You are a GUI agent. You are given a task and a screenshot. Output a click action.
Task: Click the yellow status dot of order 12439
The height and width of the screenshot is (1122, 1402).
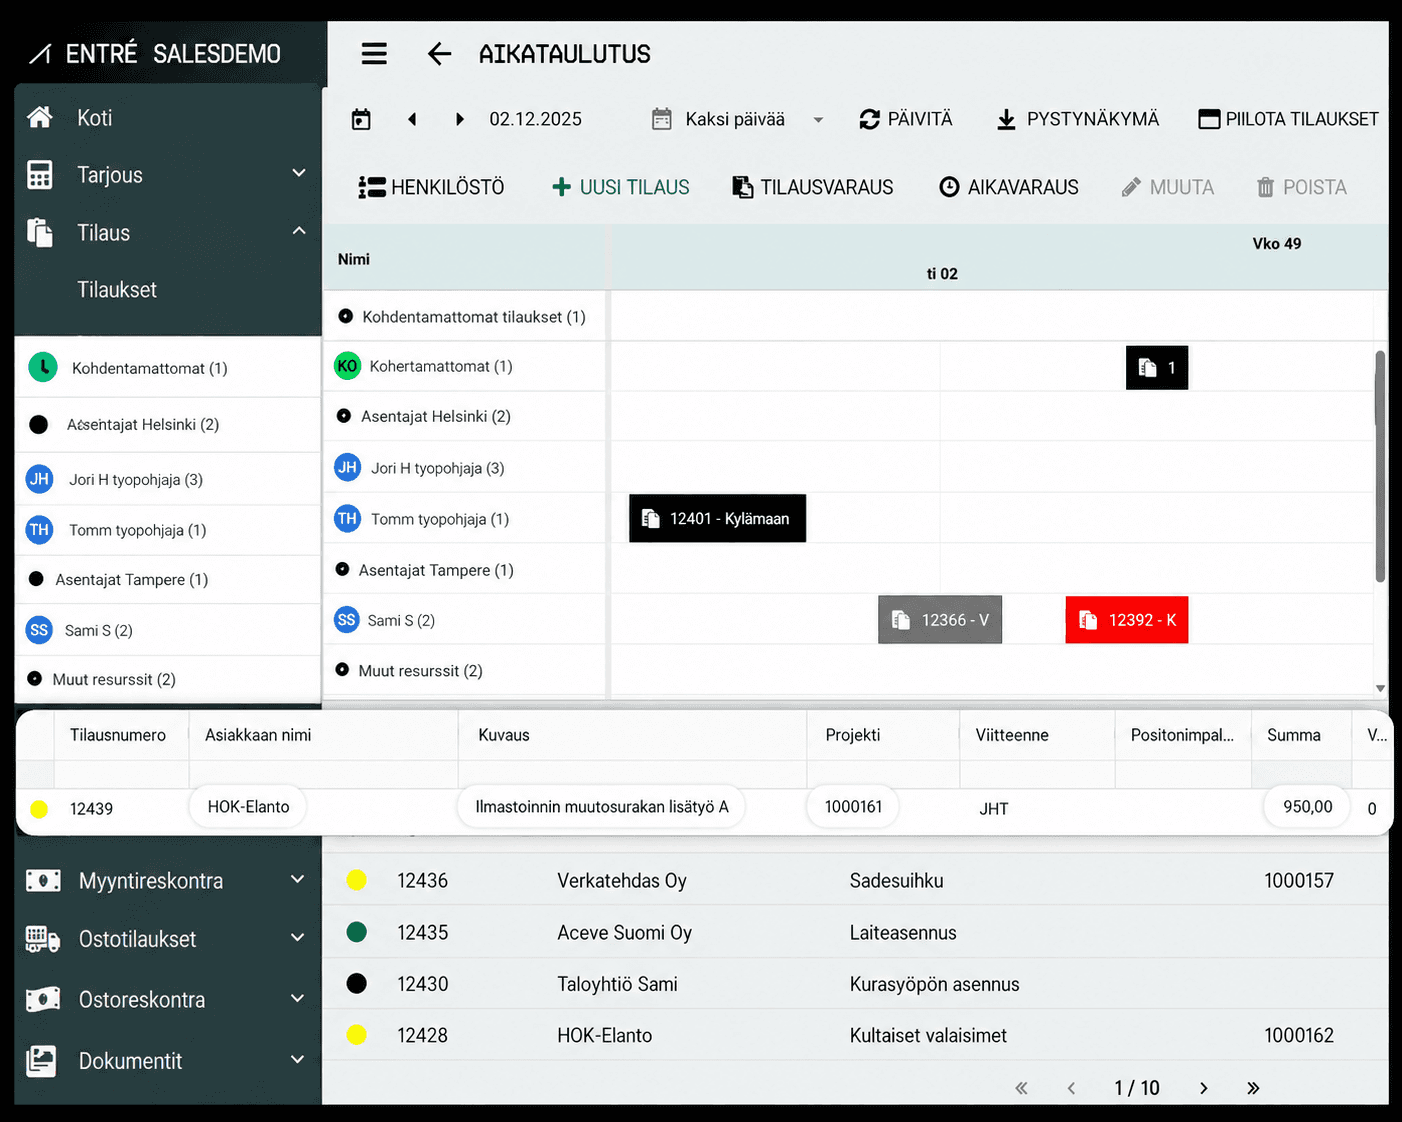39,809
